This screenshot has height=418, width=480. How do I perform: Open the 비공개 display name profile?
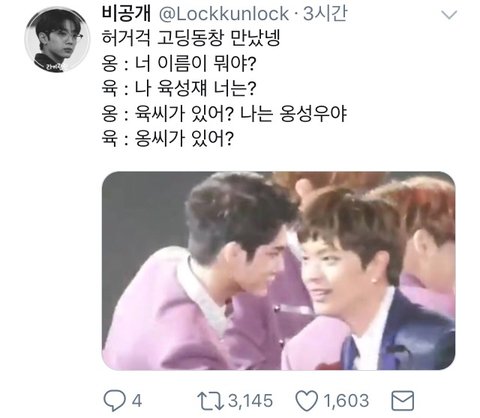pyautogui.click(x=126, y=14)
